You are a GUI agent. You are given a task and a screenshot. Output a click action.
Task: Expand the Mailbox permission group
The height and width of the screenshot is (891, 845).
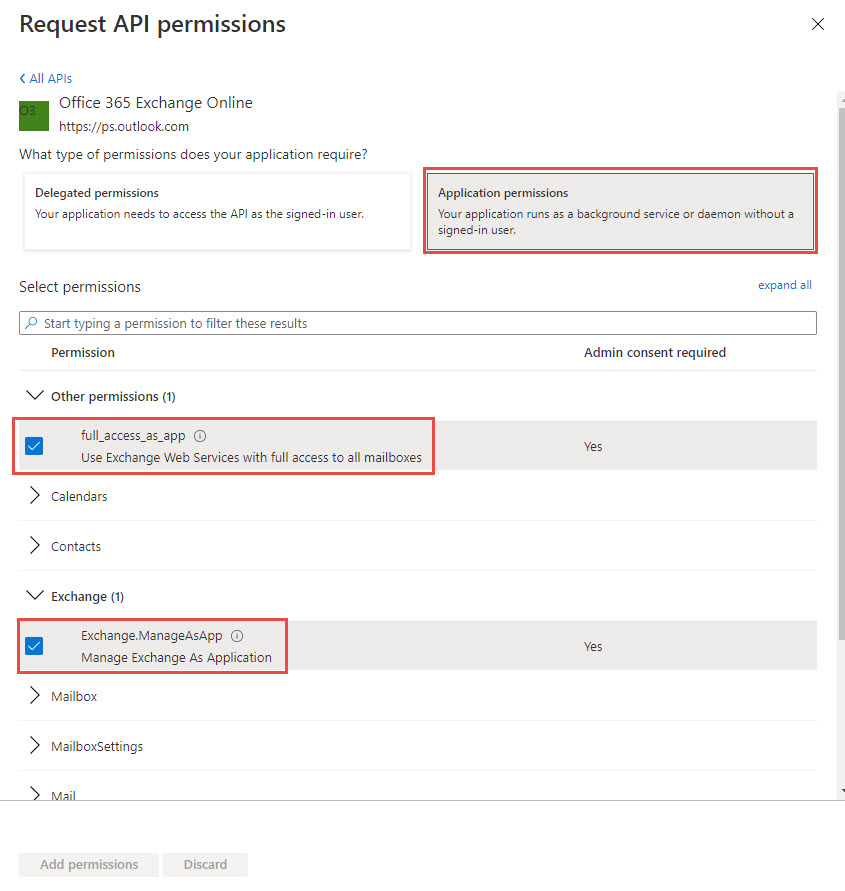pyautogui.click(x=35, y=696)
